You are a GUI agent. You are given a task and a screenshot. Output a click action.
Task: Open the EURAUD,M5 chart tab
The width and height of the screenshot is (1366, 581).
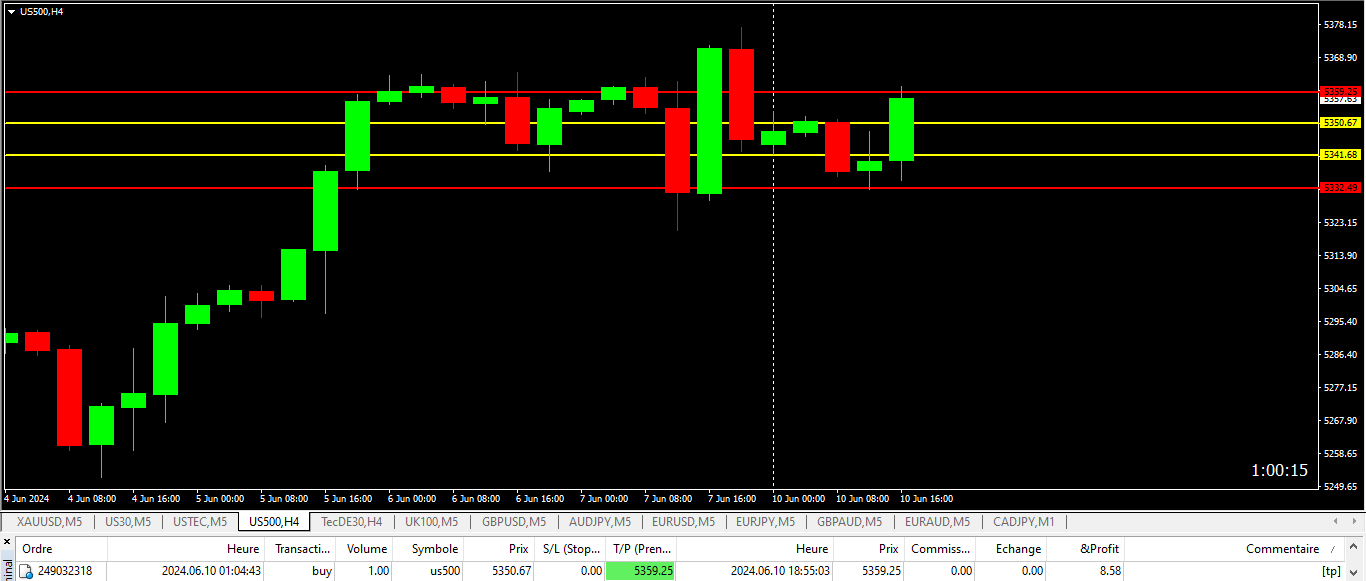tap(937, 522)
